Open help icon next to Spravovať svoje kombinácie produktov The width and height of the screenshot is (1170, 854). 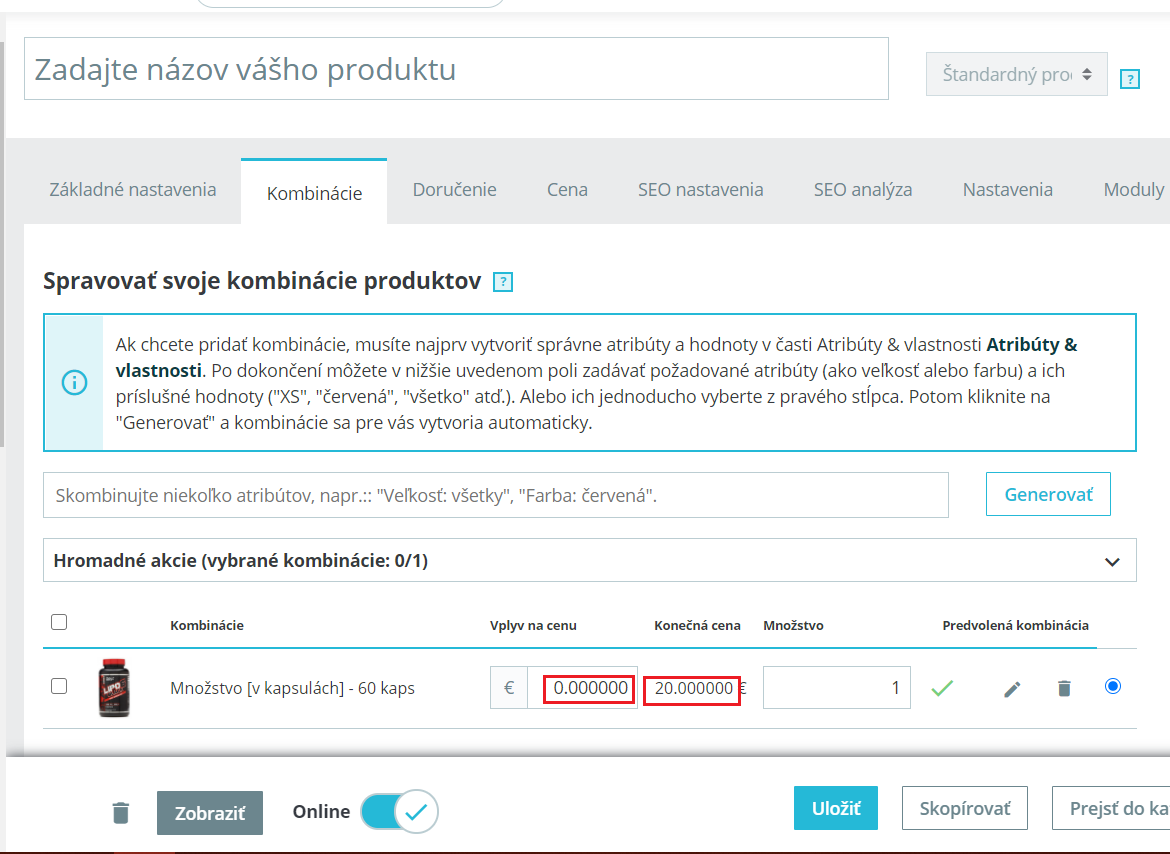click(x=503, y=282)
